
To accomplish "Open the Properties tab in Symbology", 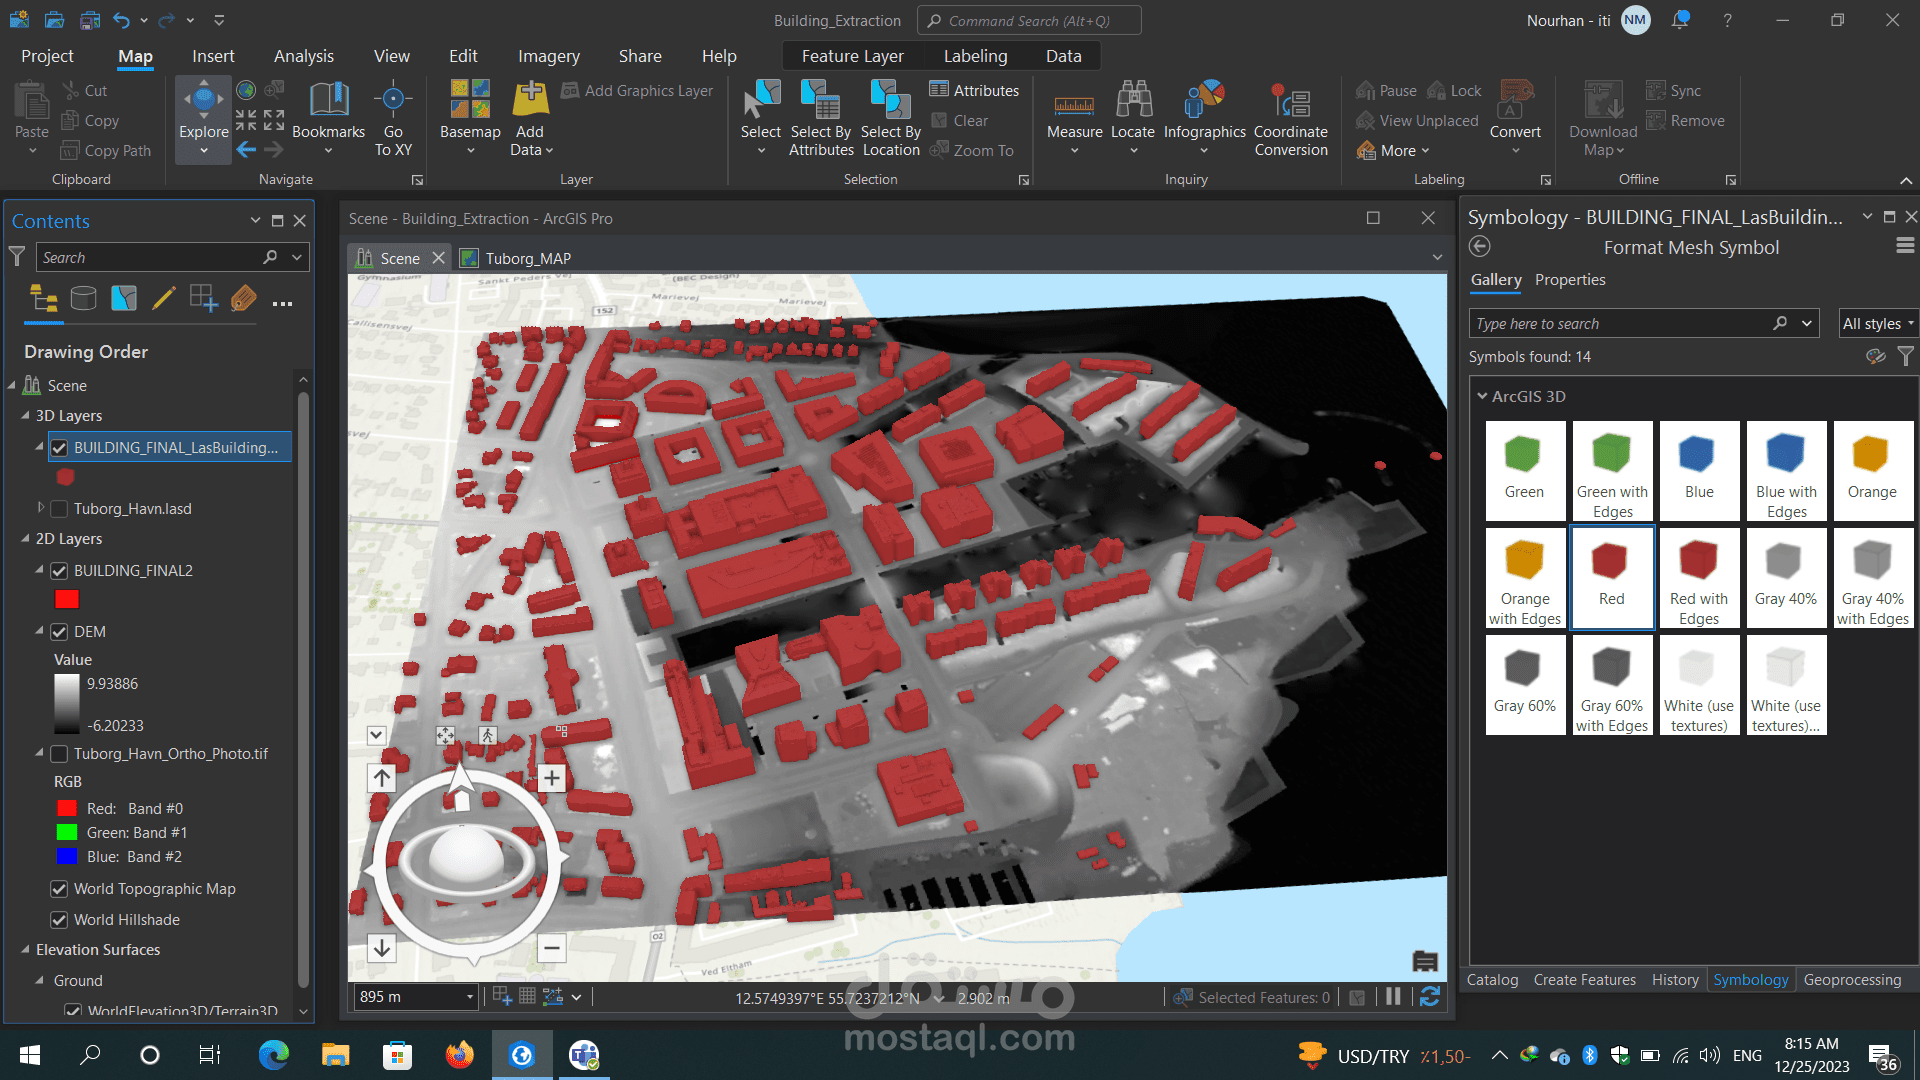I will pyautogui.click(x=1570, y=280).
